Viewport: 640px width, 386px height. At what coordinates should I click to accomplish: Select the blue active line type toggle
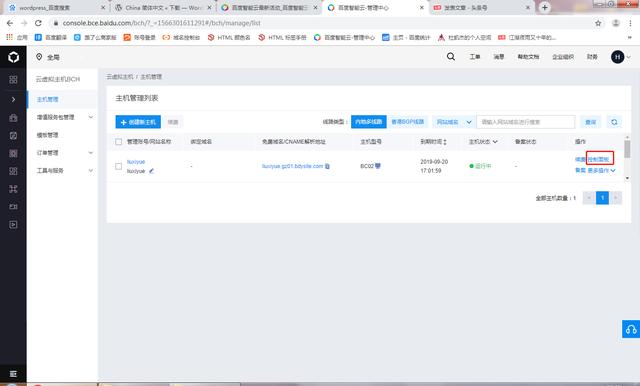369,122
